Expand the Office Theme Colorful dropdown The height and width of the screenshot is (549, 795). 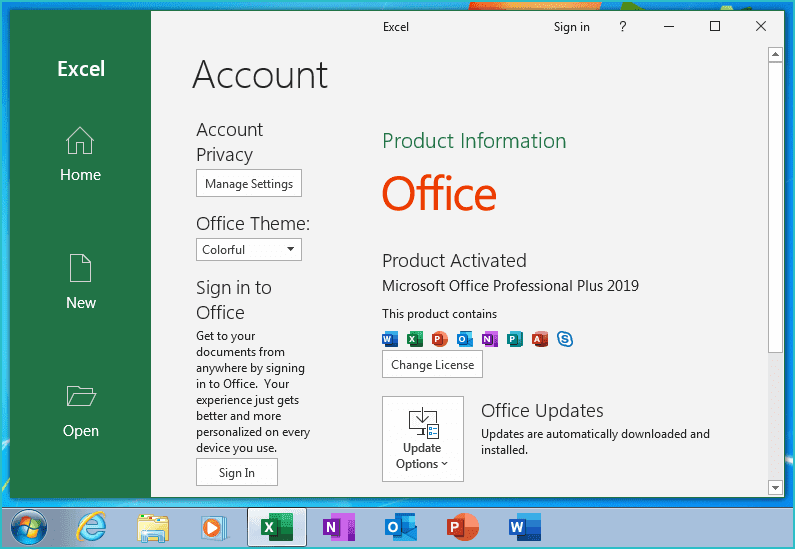click(248, 249)
